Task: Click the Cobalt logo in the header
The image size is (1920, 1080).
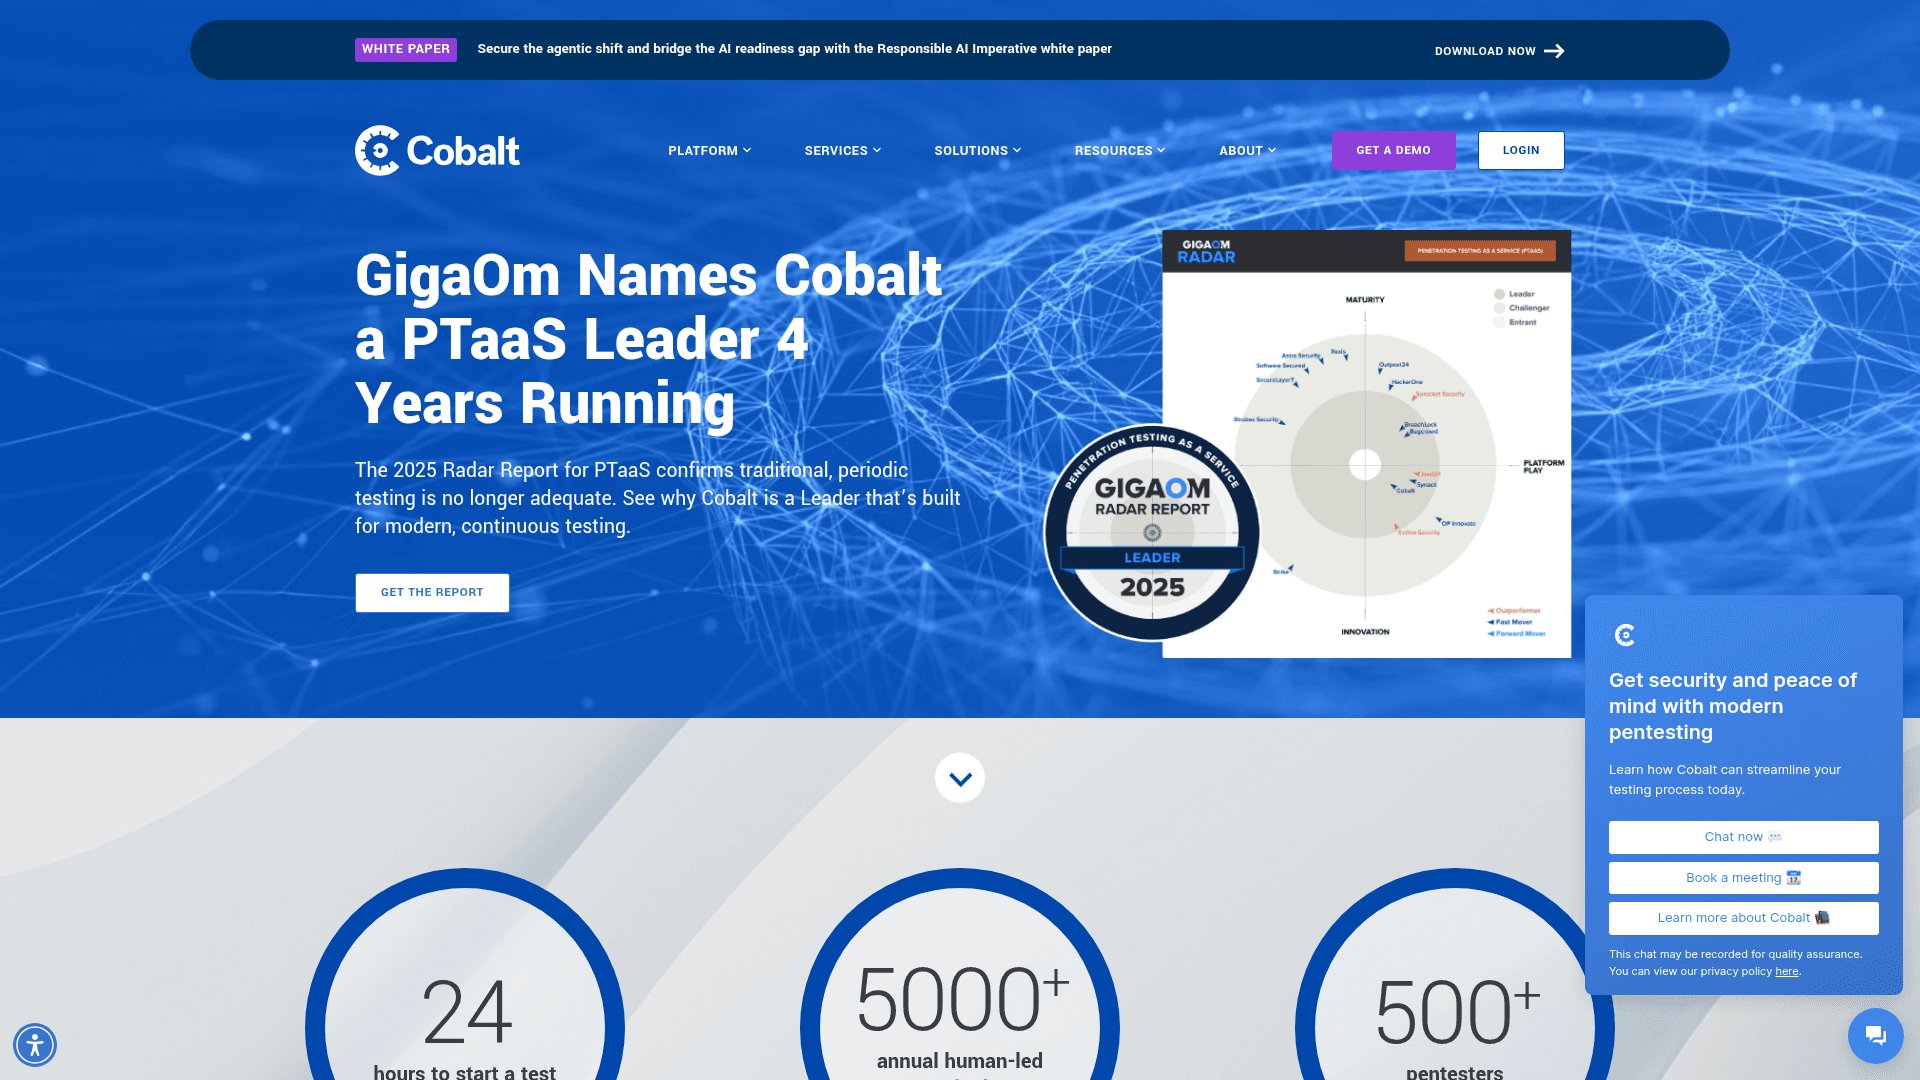Action: 436,150
